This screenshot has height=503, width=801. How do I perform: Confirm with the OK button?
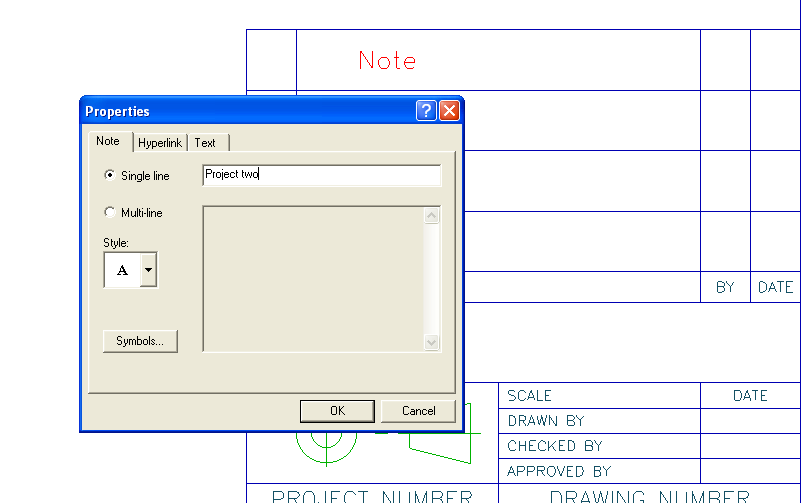[337, 411]
